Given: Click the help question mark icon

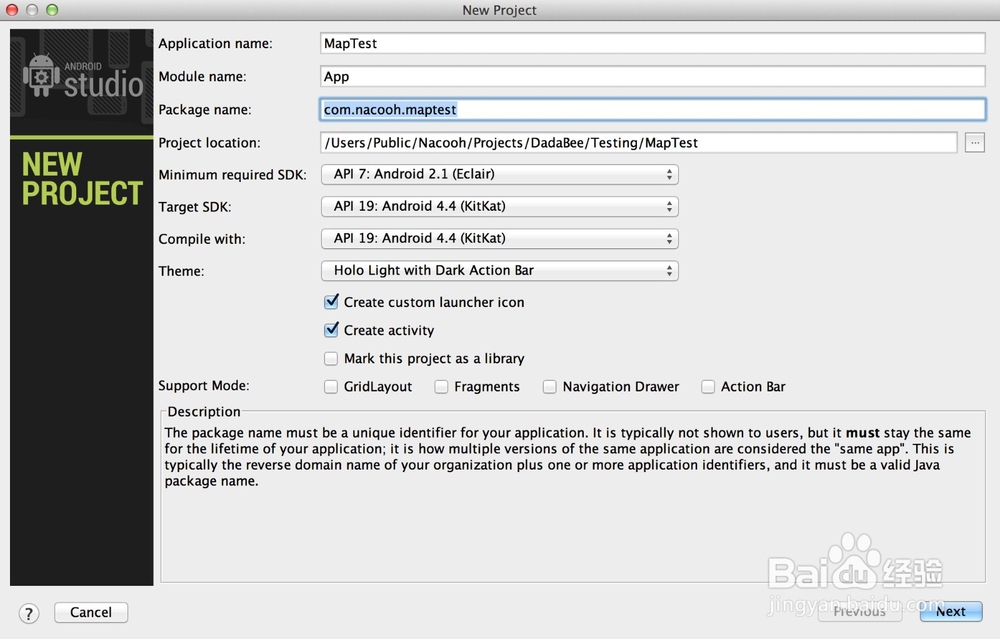Looking at the screenshot, I should (29, 613).
